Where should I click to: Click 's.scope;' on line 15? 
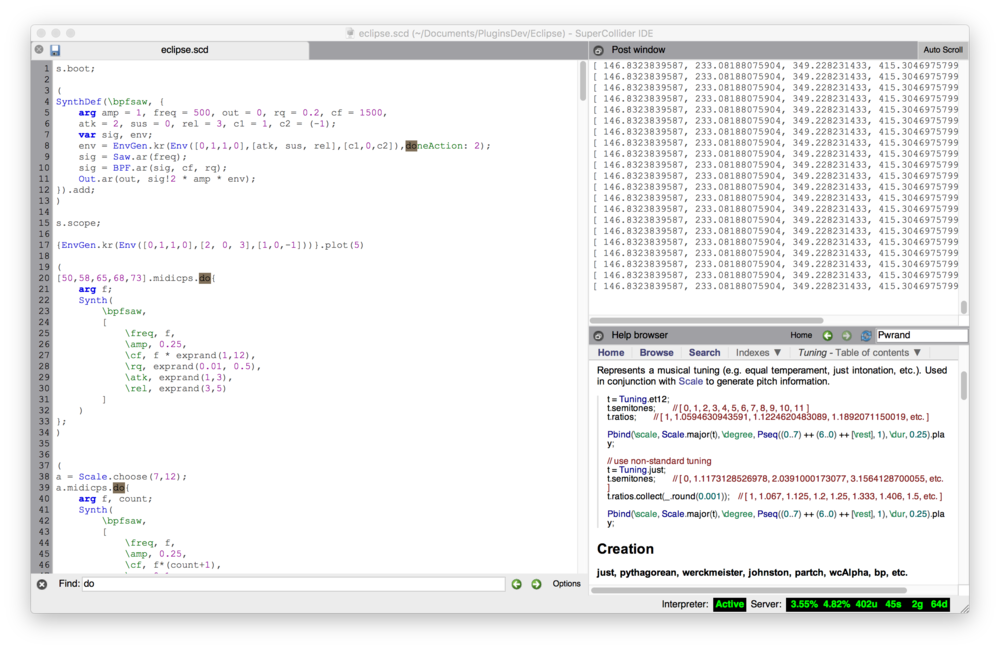(78, 223)
